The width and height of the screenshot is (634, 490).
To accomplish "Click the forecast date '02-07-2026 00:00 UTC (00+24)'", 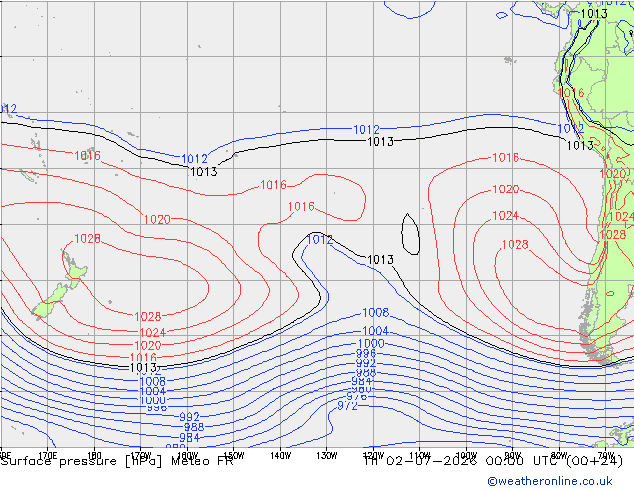I will pyautogui.click(x=504, y=461).
